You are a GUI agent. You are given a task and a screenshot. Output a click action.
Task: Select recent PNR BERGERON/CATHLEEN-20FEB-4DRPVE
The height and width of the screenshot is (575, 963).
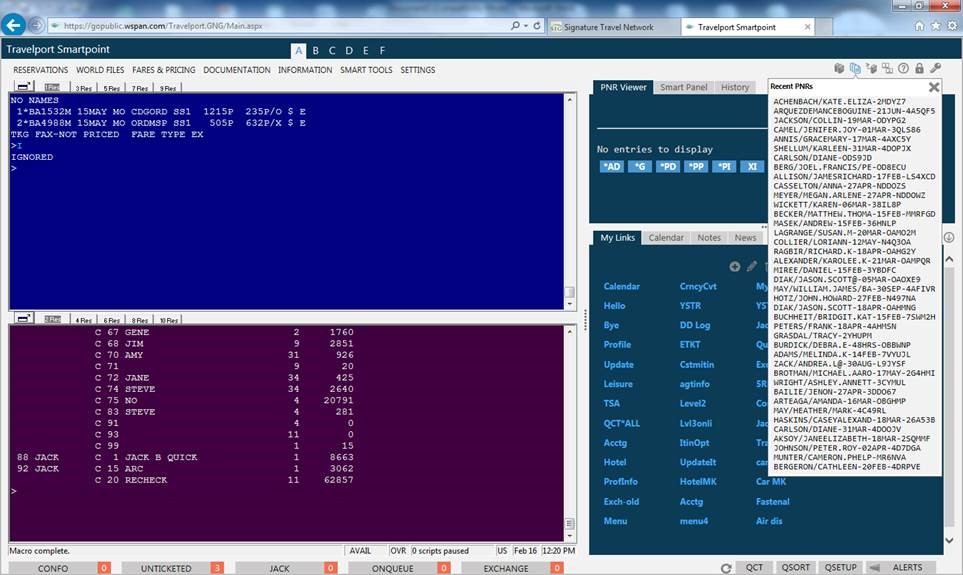click(x=846, y=467)
